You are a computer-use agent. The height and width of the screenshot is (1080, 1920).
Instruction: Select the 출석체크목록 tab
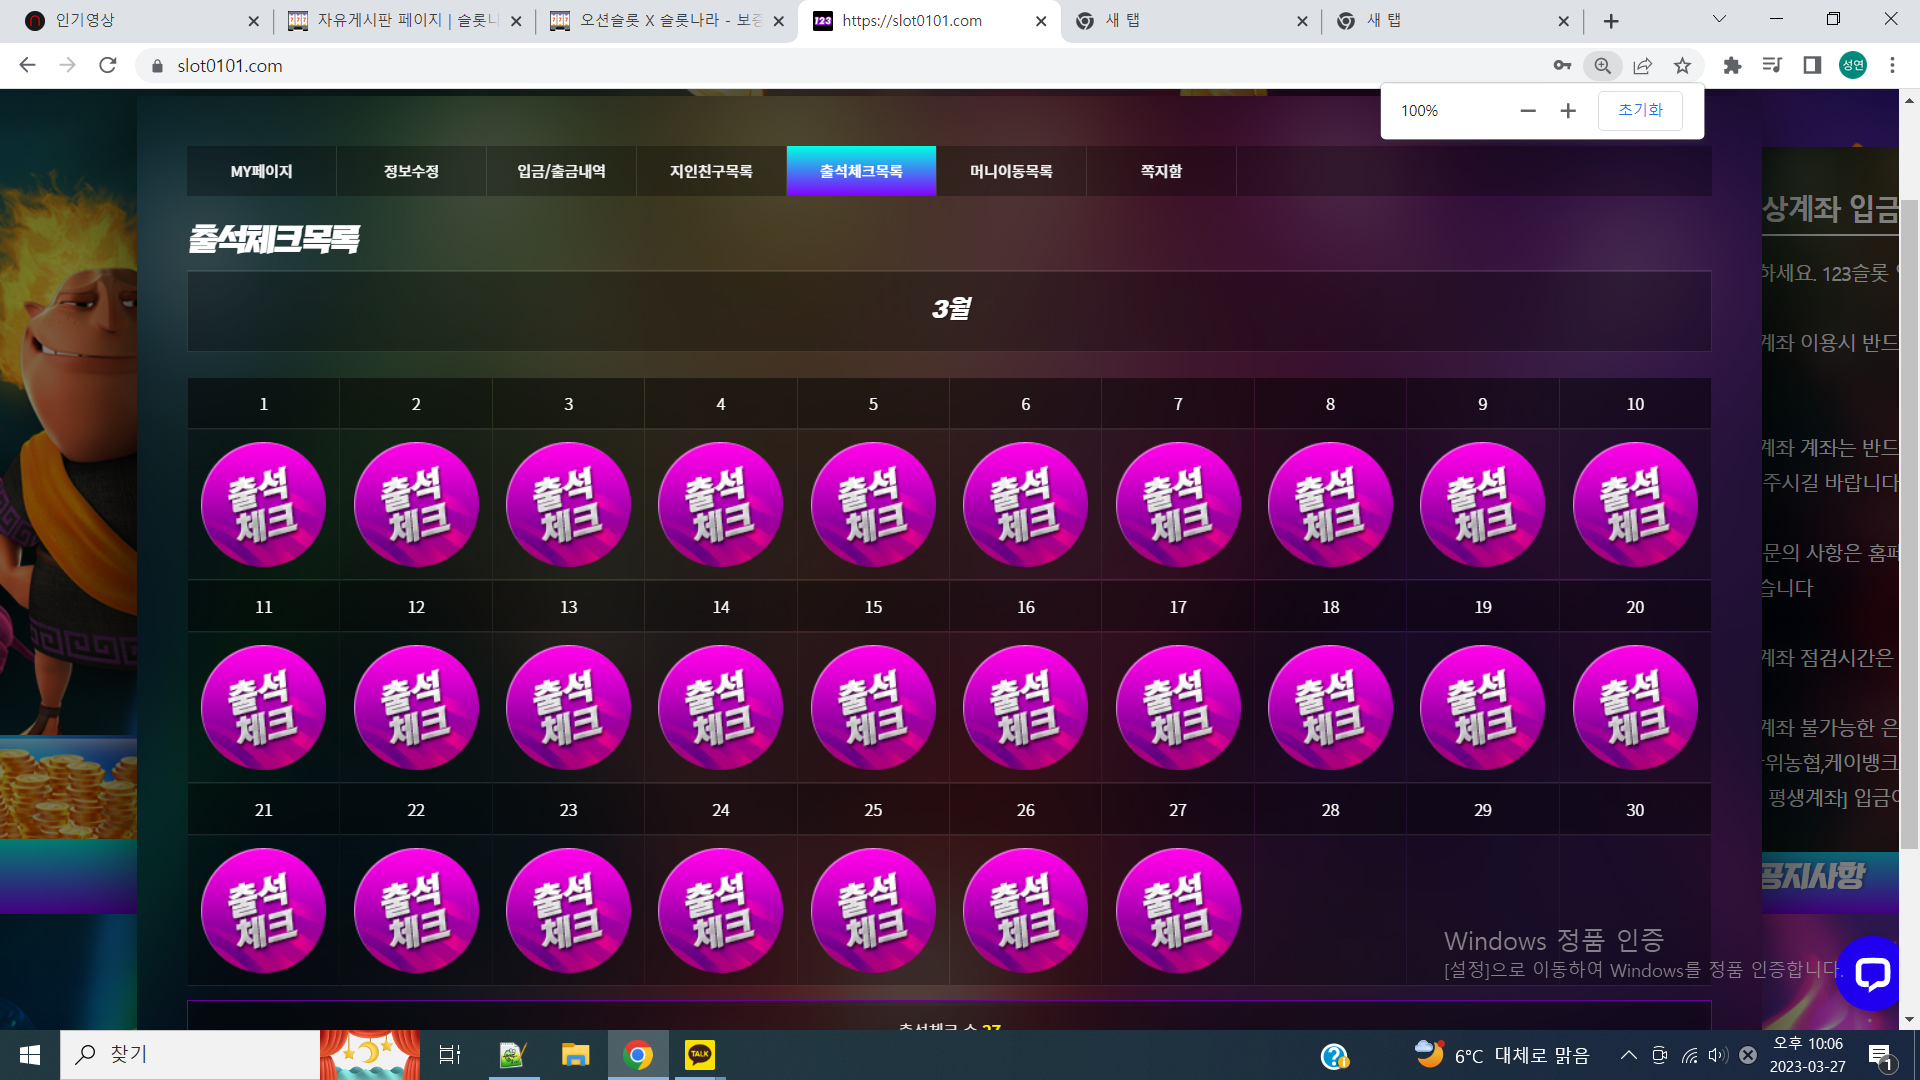(x=862, y=171)
